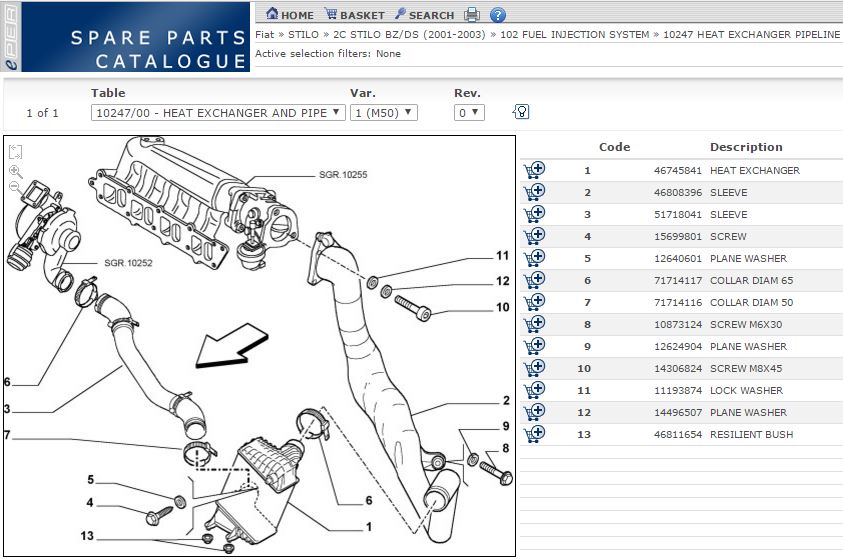Click callout number 10 in diagram
This screenshot has width=843, height=559.
point(502,307)
